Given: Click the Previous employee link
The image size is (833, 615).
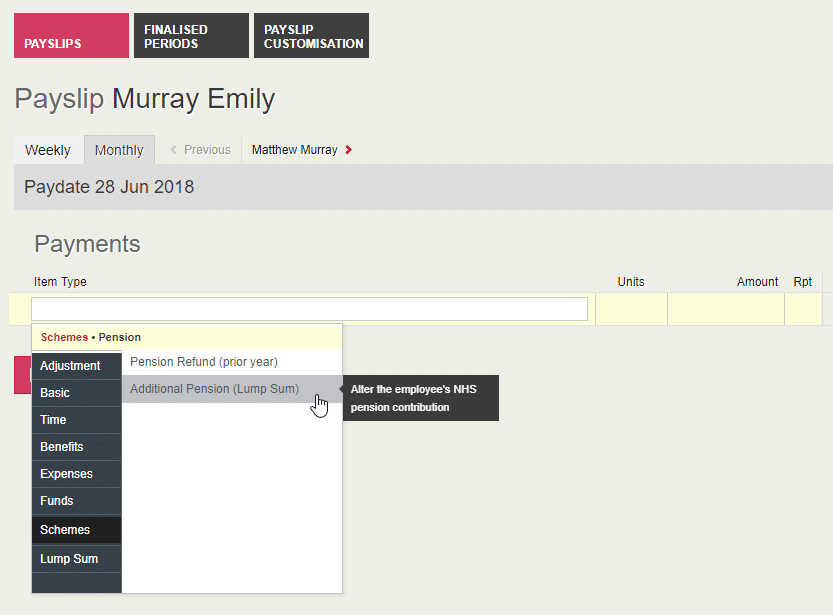Looking at the screenshot, I should (207, 150).
